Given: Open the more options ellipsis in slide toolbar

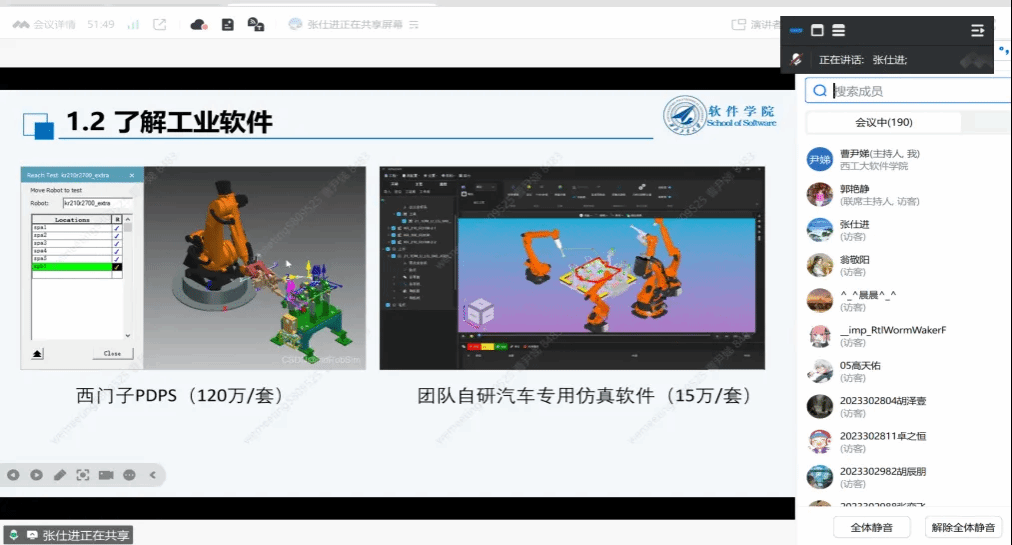Looking at the screenshot, I should (130, 475).
